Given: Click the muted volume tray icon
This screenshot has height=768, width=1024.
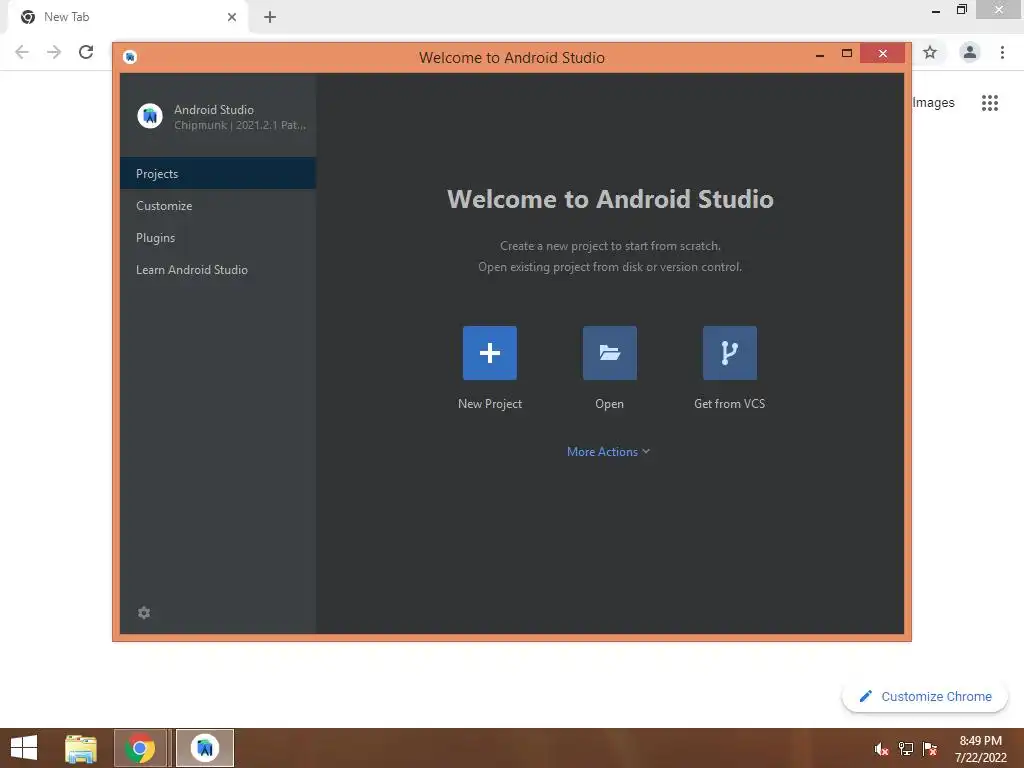Looking at the screenshot, I should pyautogui.click(x=882, y=749).
